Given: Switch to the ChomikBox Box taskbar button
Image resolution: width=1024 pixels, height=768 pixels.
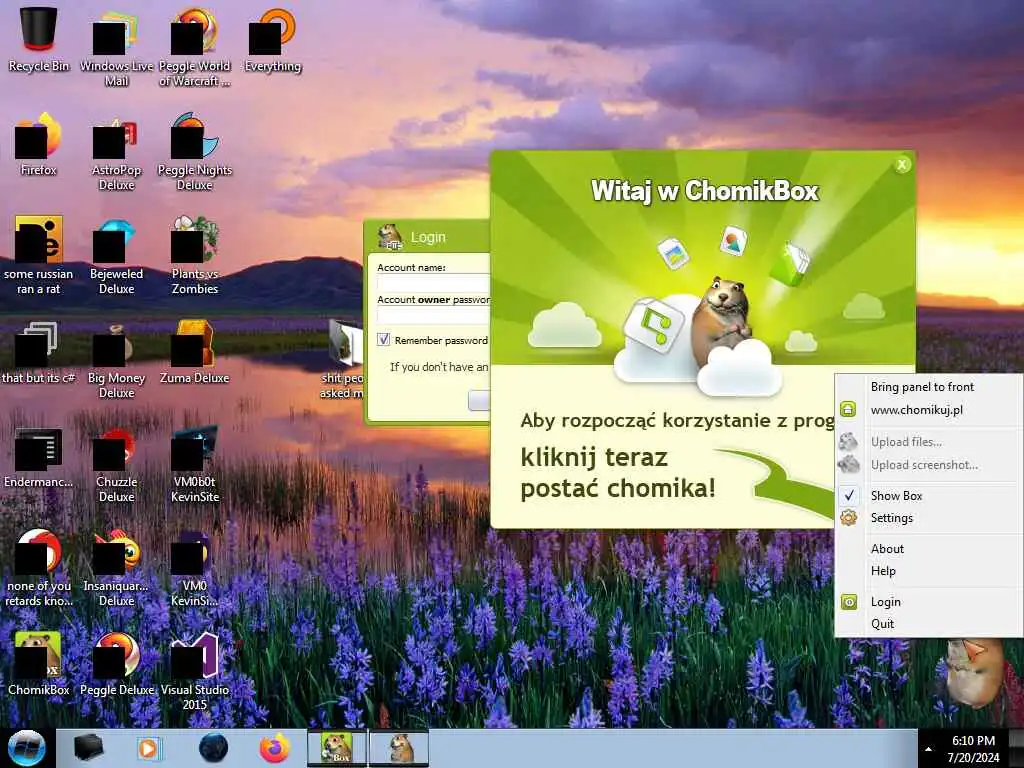Looking at the screenshot, I should coord(337,748).
